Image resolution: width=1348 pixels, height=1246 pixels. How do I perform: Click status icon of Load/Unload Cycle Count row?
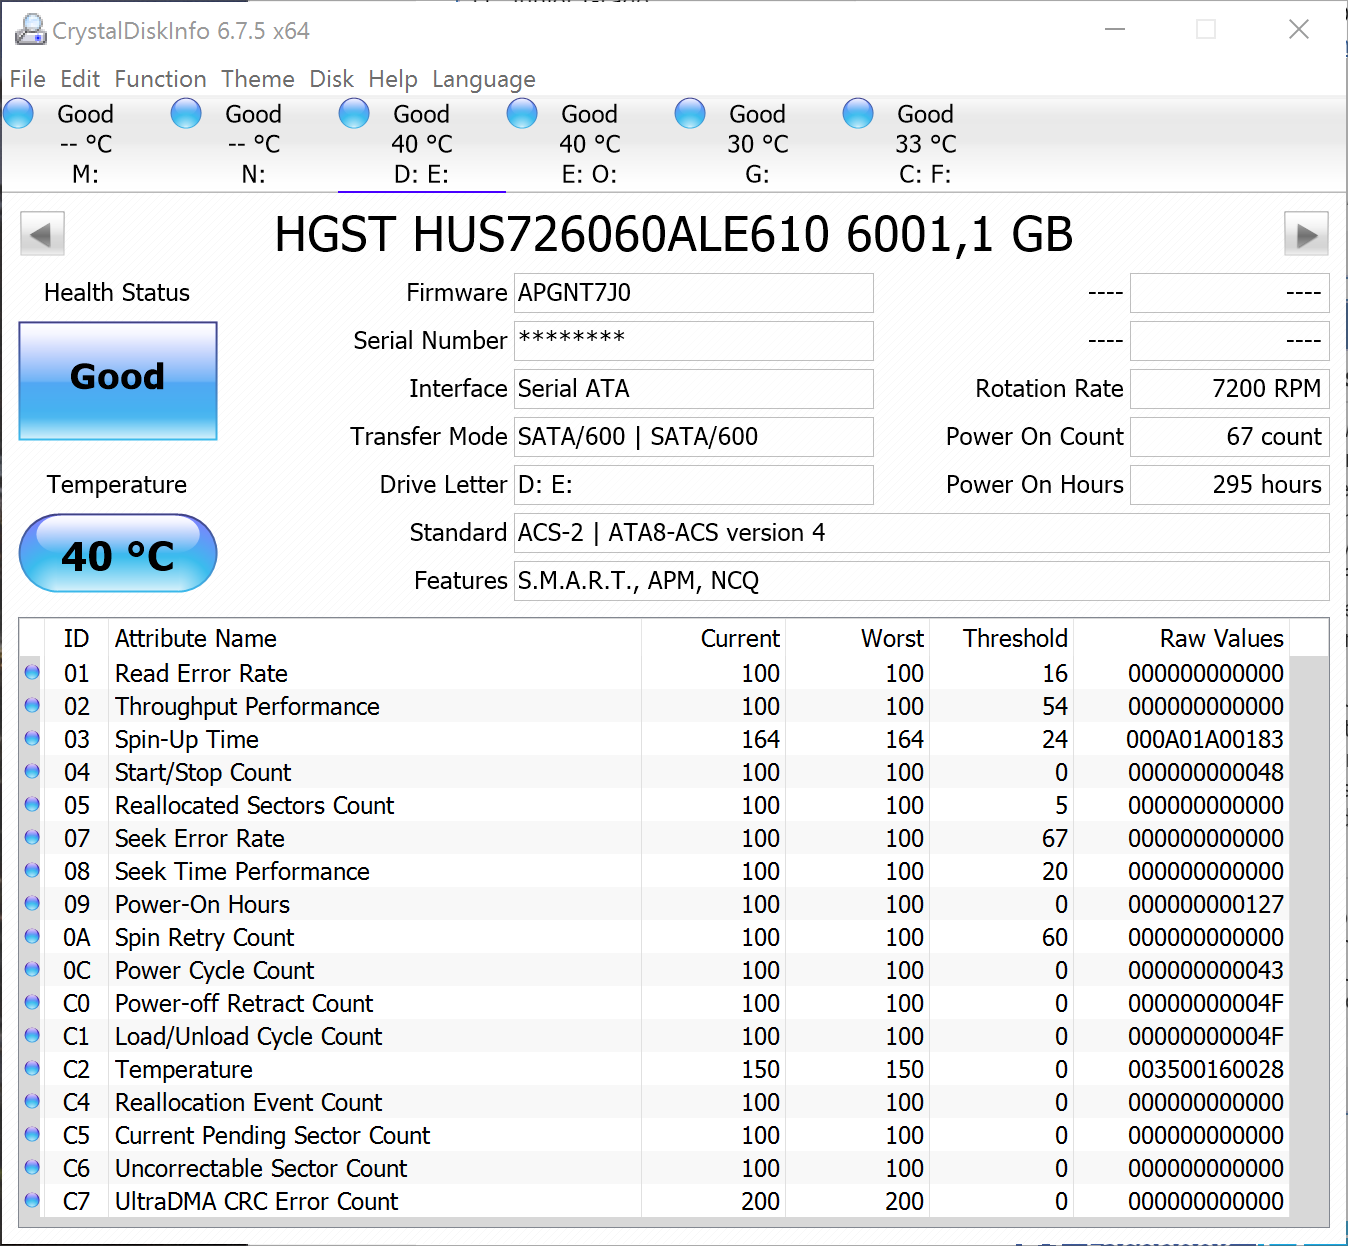pyautogui.click(x=32, y=1036)
